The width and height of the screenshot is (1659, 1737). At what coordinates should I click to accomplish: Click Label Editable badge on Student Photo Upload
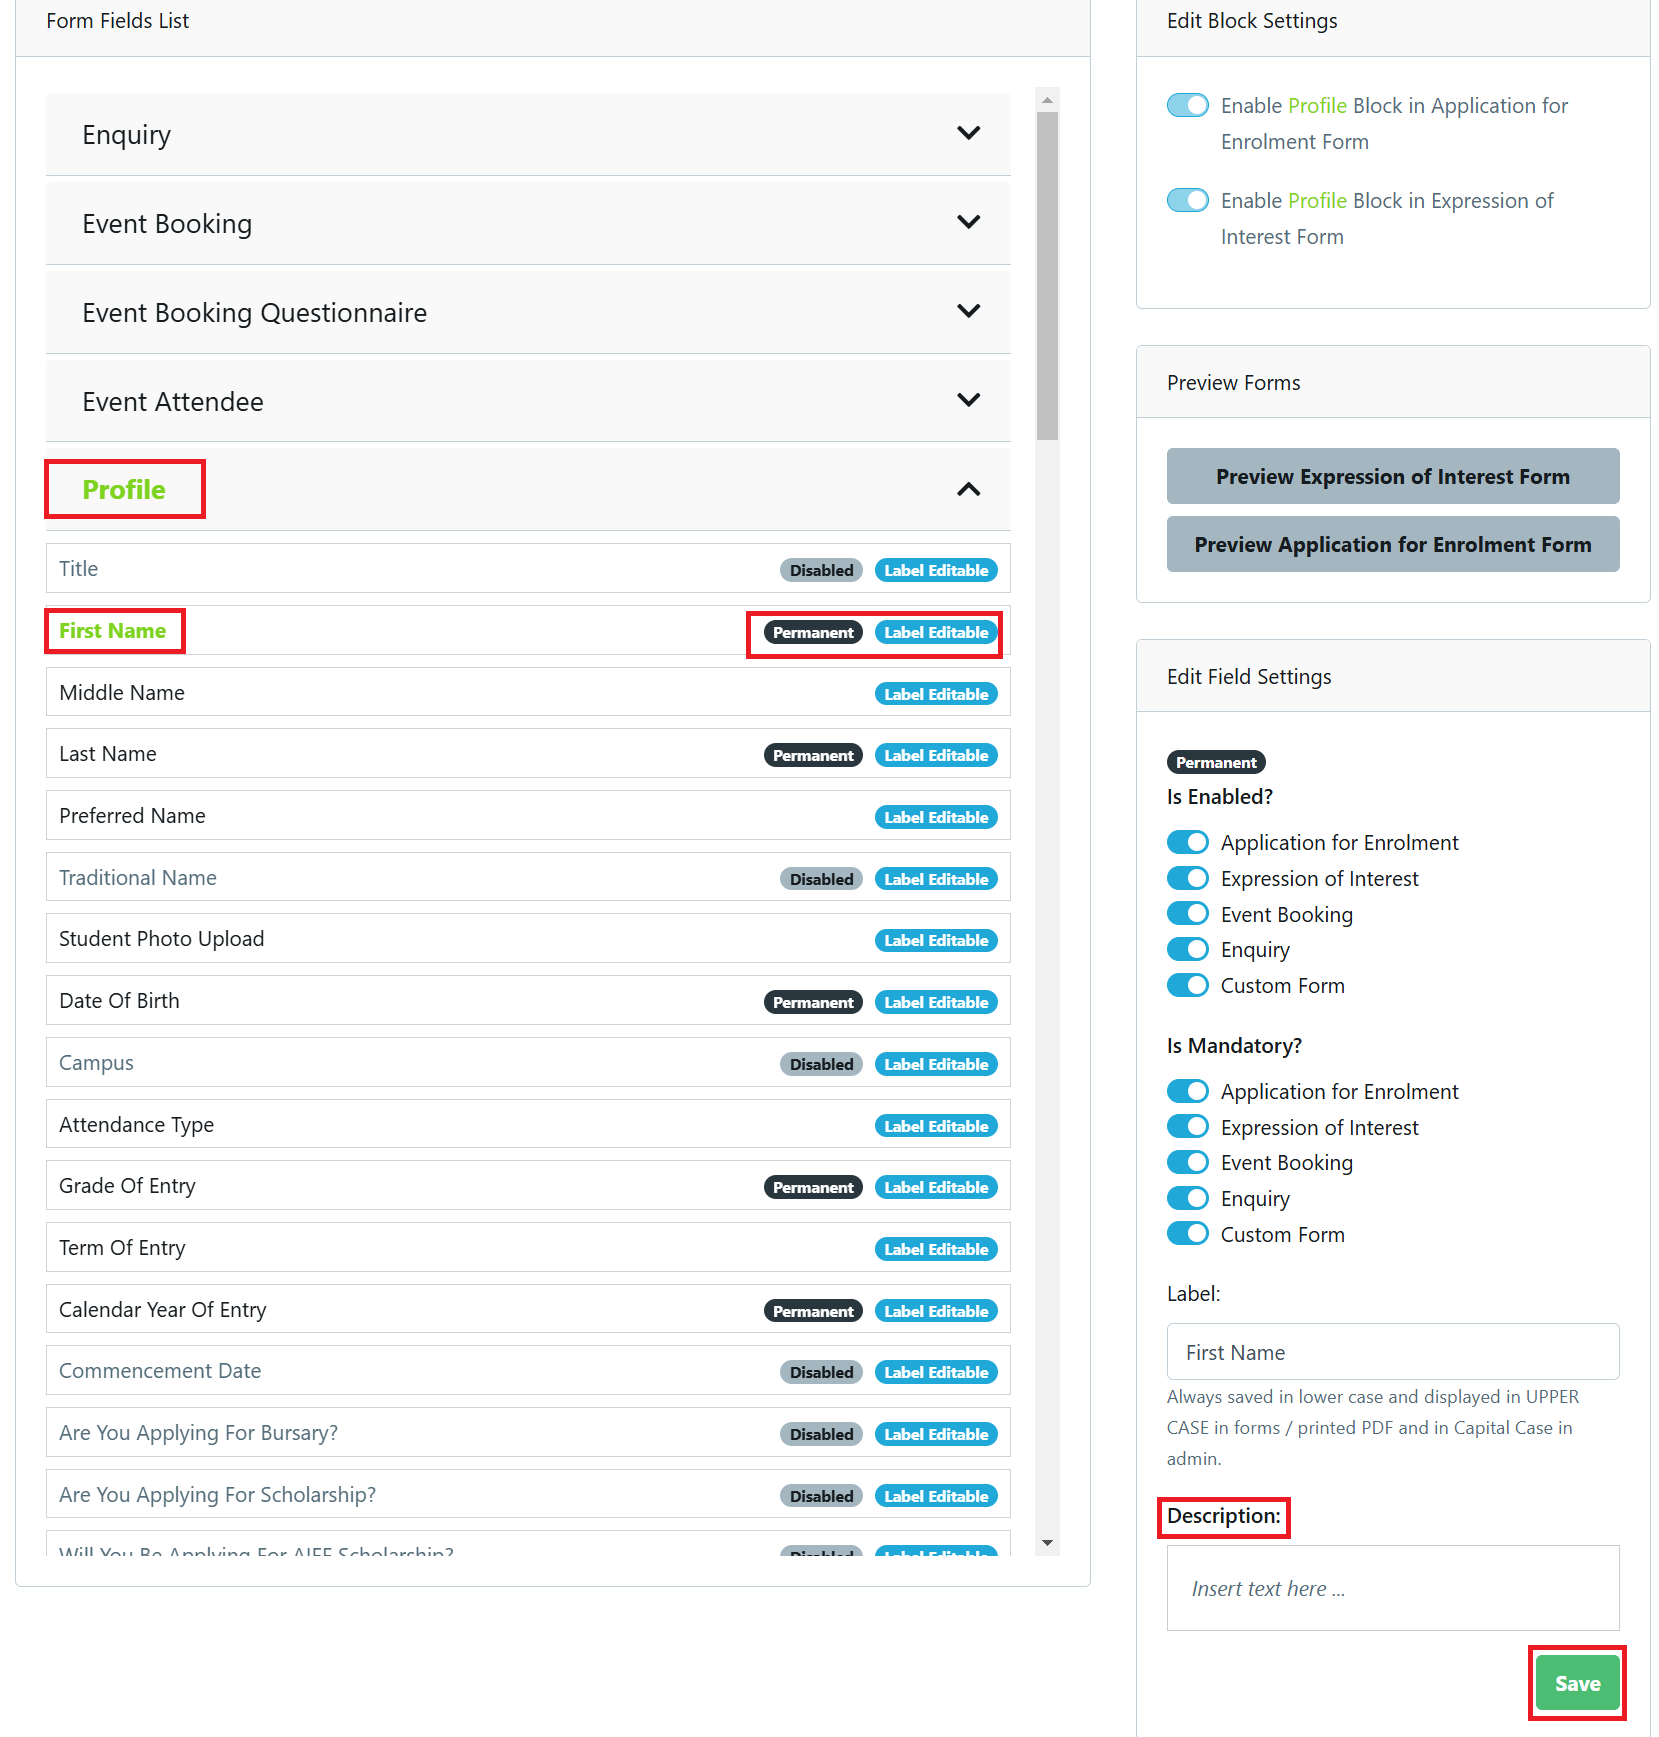pyautogui.click(x=935, y=940)
